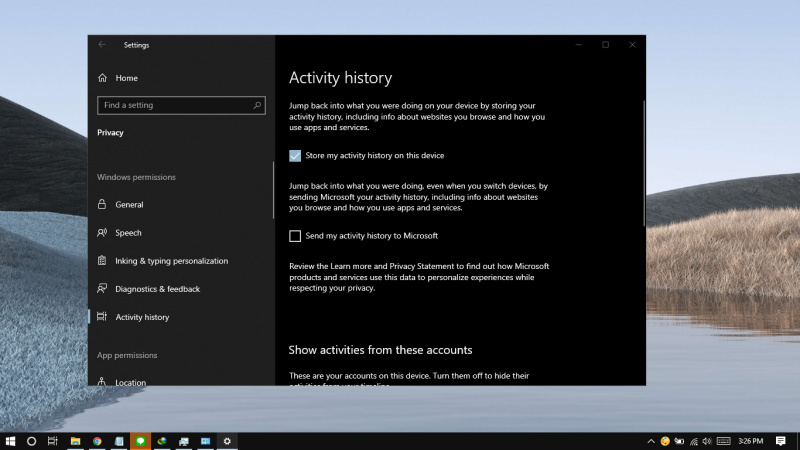The image size is (800, 450).
Task: Click the back arrow in Settings
Action: (x=102, y=45)
